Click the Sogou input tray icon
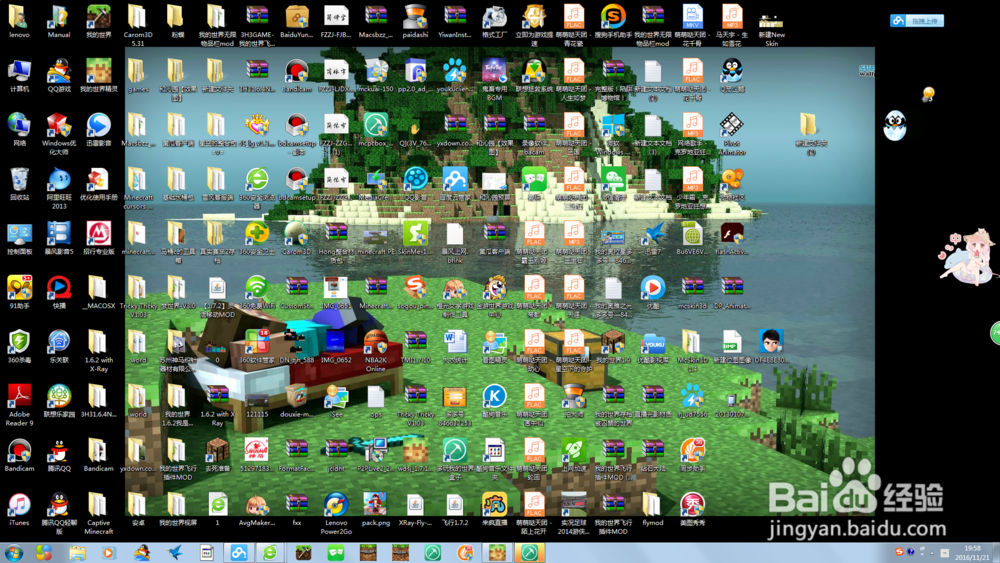This screenshot has width=1000, height=563. pos(899,552)
